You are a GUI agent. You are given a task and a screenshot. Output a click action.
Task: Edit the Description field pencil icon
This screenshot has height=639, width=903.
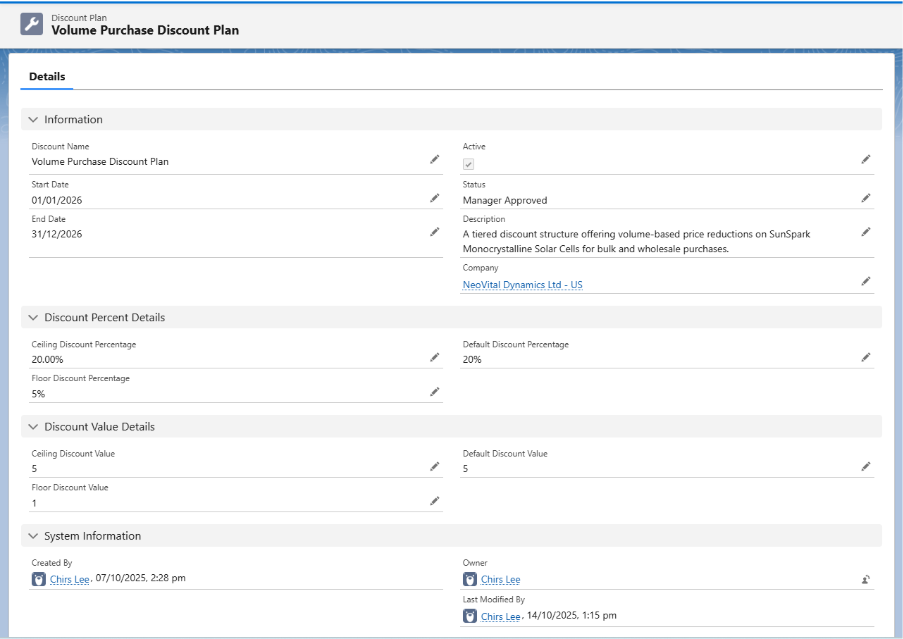865,232
